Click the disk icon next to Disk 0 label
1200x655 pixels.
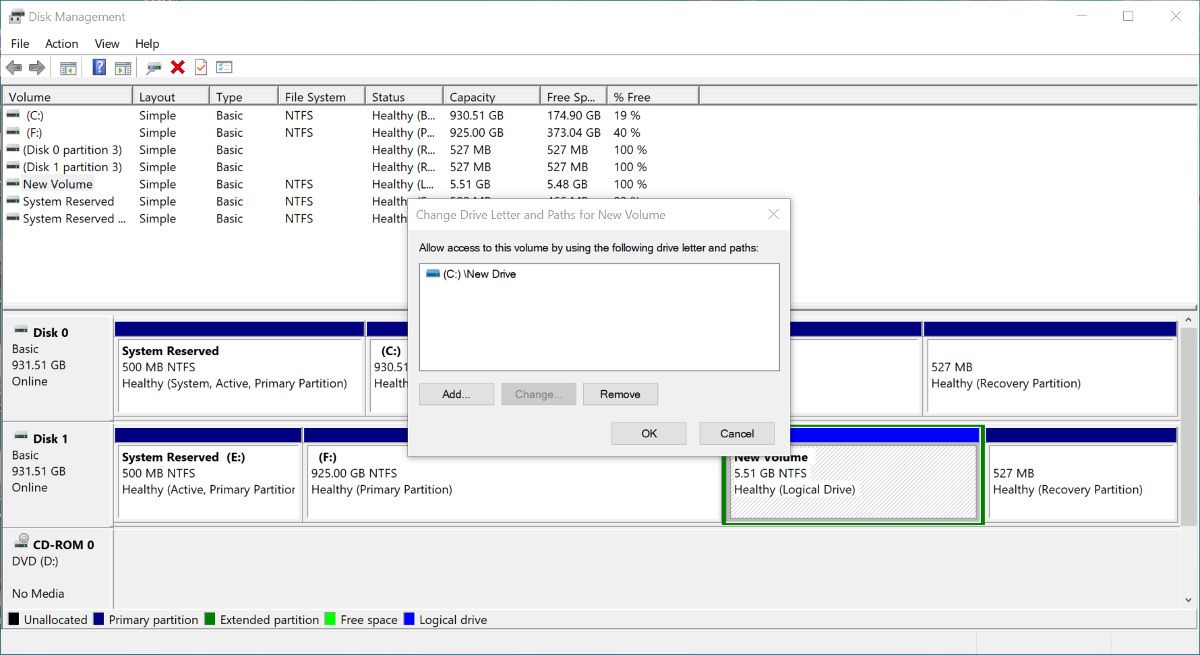click(x=20, y=331)
